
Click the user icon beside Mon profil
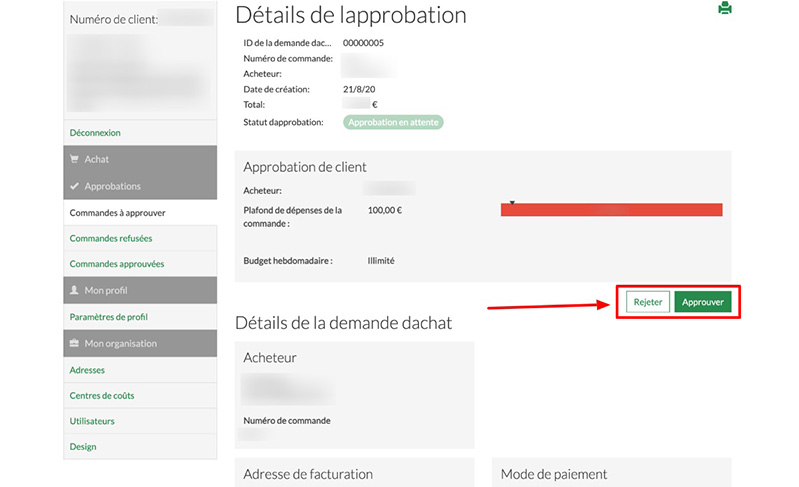(x=74, y=290)
